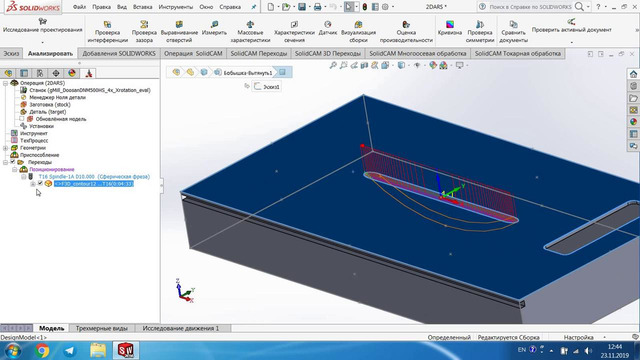Image resolution: width=640 pixels, height=360 pixels.
Task: Activate the Measure tool (Измерить)
Action: click(x=214, y=29)
